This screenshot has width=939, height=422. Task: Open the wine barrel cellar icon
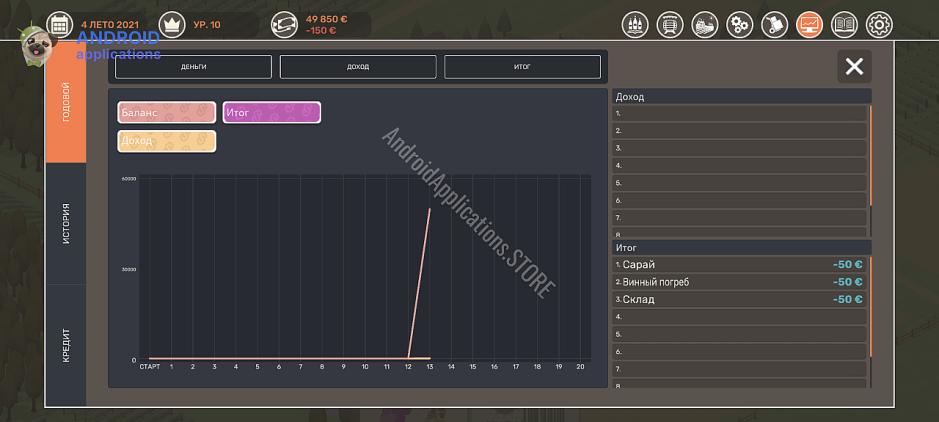tap(670, 25)
